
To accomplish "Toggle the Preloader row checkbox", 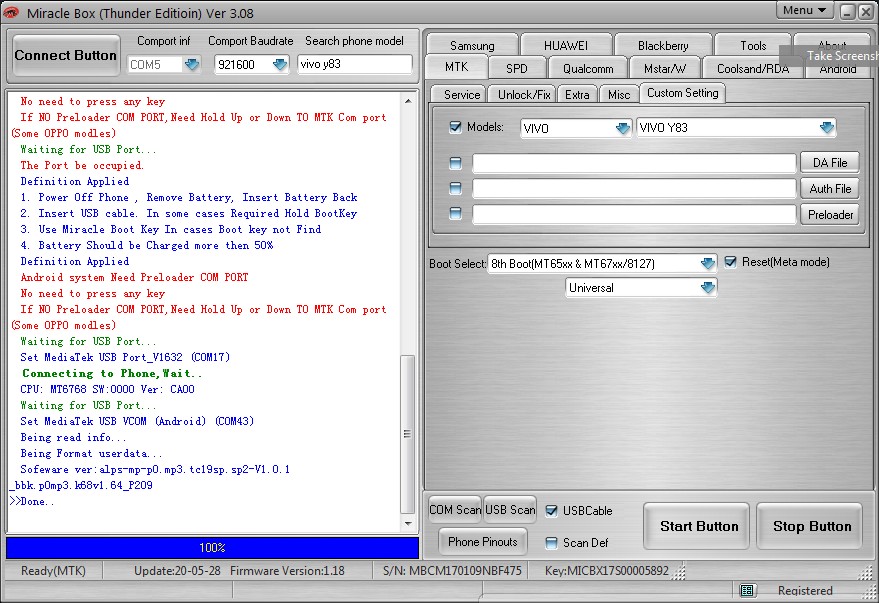I will [x=455, y=214].
